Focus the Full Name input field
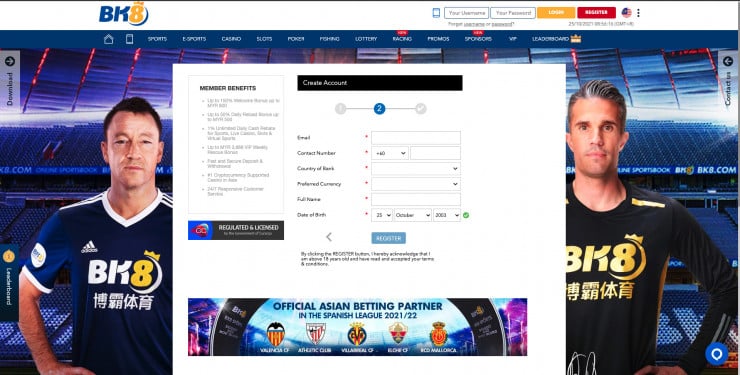 pos(416,200)
